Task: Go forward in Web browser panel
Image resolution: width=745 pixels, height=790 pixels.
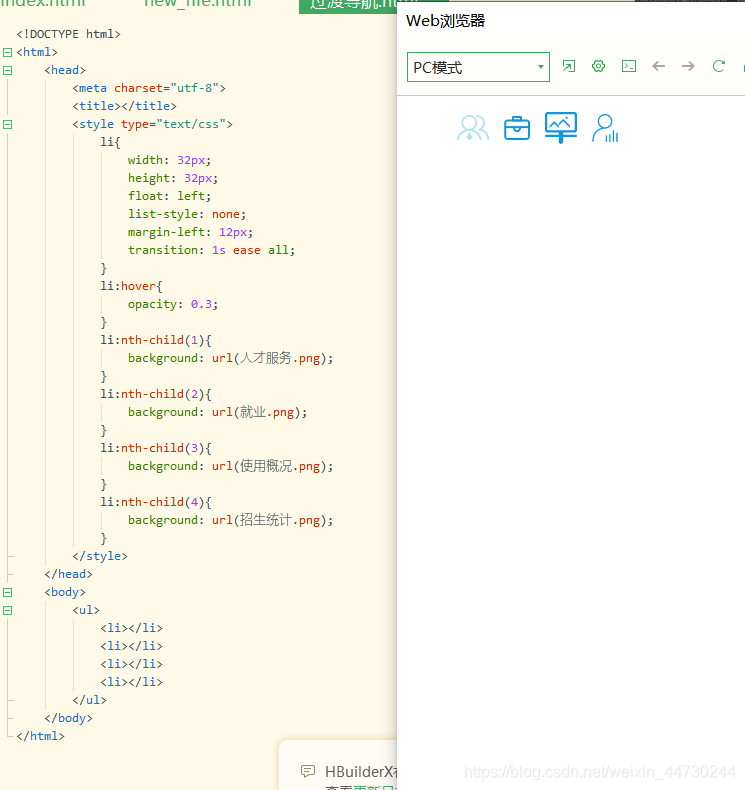Action: pyautogui.click(x=688, y=66)
